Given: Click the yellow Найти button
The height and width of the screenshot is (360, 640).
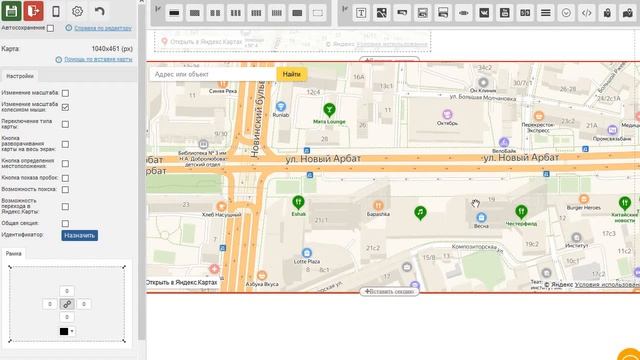Looking at the screenshot, I should (291, 74).
